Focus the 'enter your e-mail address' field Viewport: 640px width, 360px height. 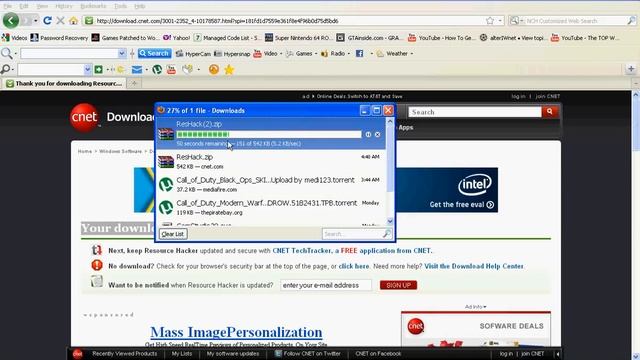[326, 285]
